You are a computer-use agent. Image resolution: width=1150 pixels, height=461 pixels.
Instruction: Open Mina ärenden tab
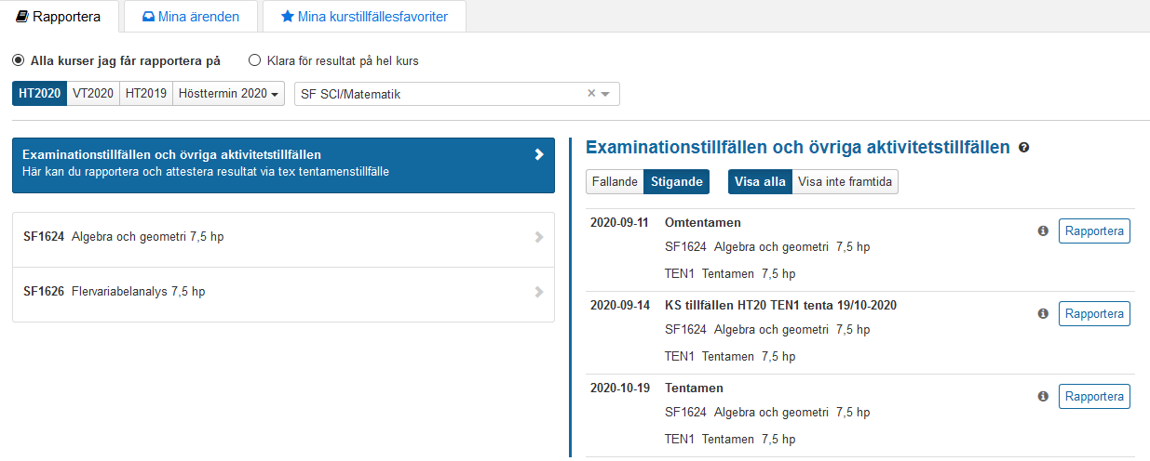[190, 16]
